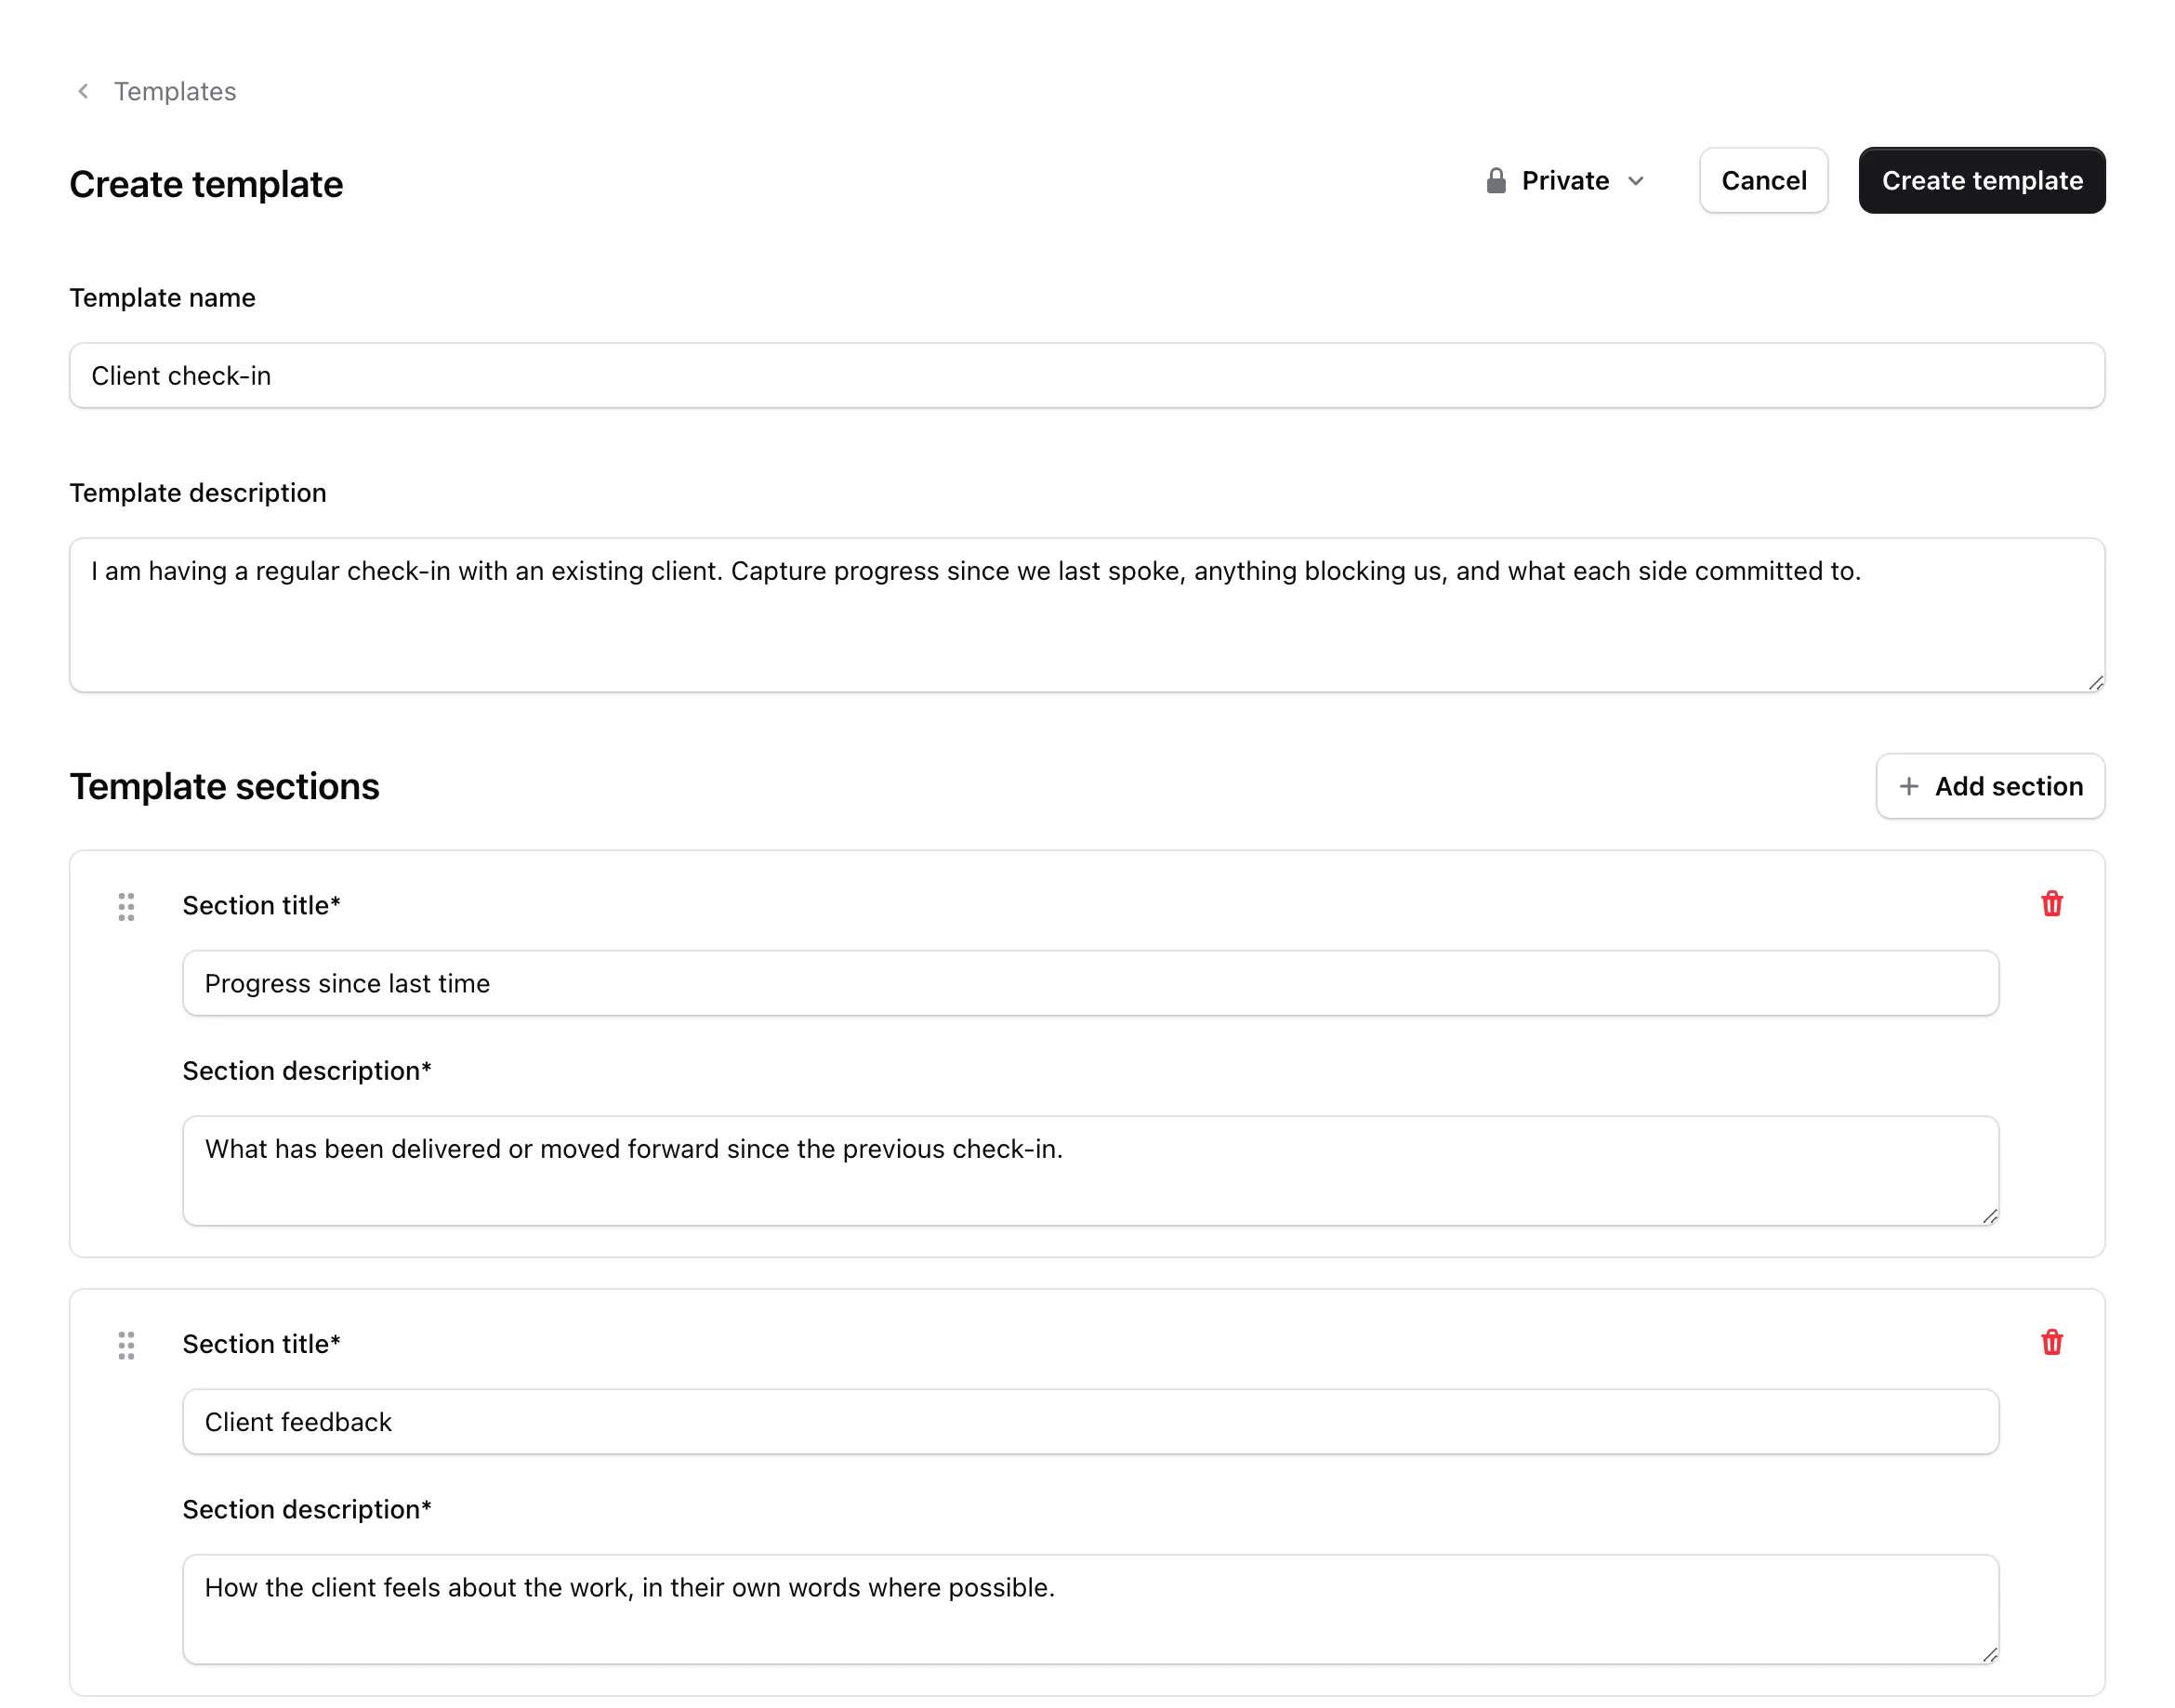Image resolution: width=2175 pixels, height=1708 pixels.
Task: Edit the Progress since last time title field
Action: (x=1090, y=984)
